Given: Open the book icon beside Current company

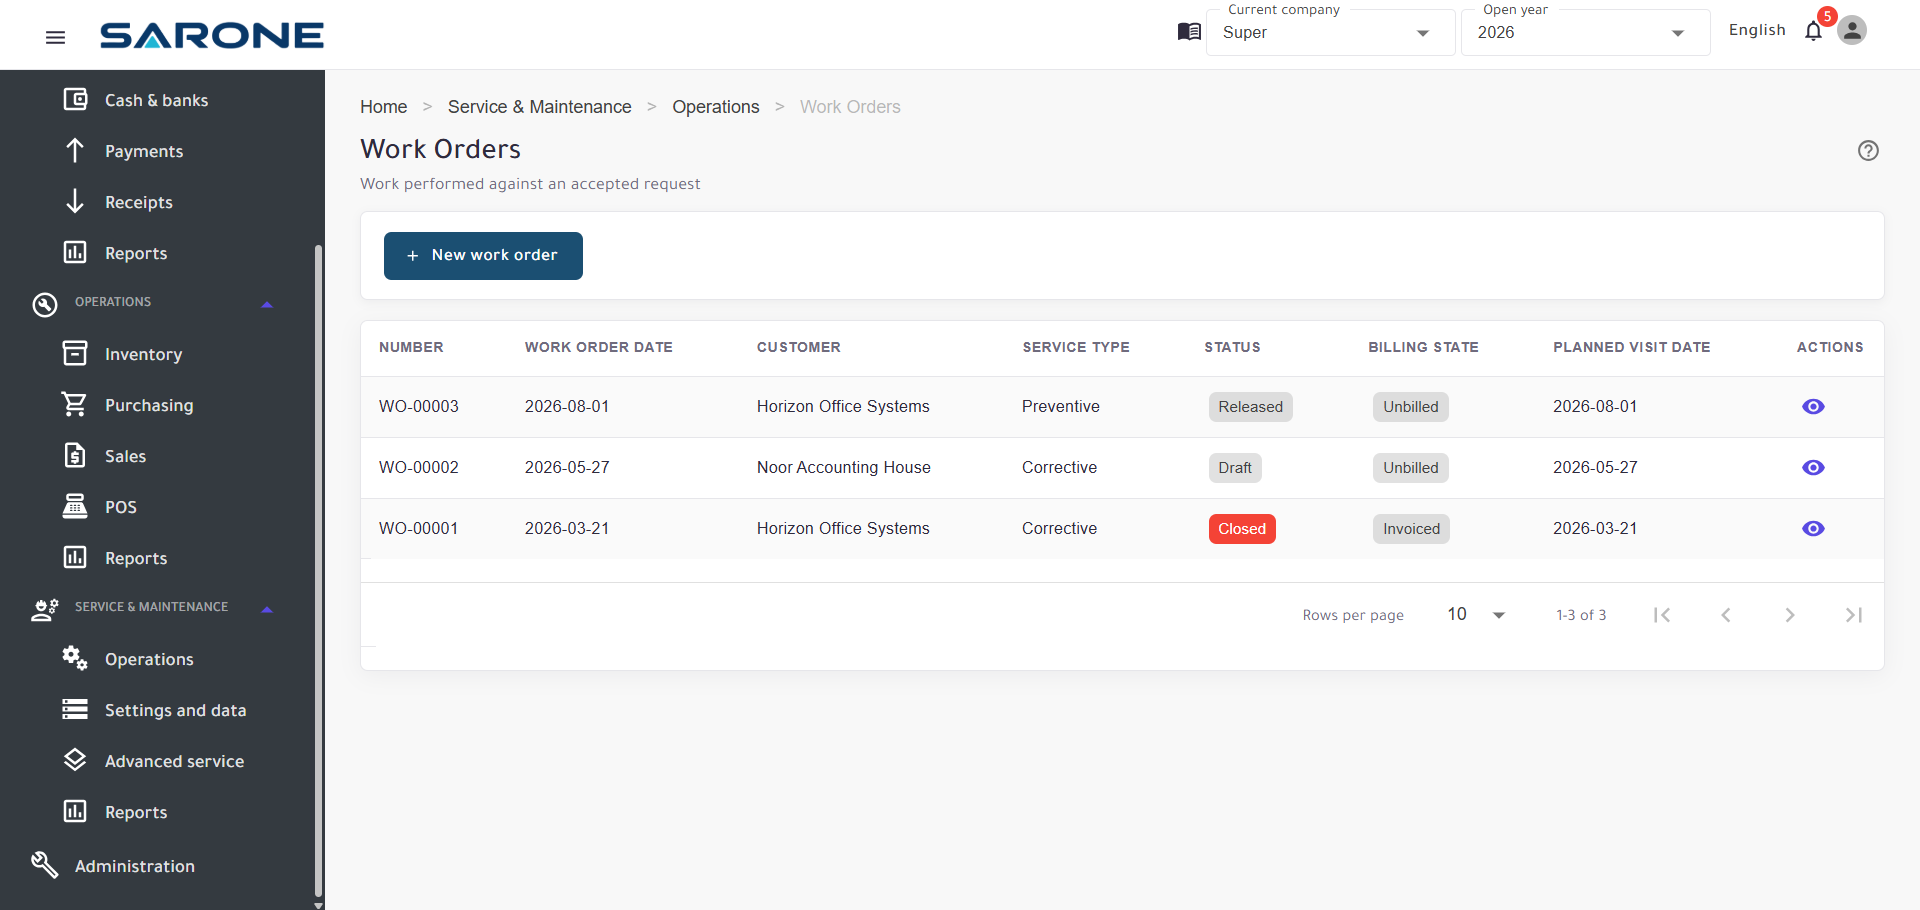Looking at the screenshot, I should (1189, 32).
